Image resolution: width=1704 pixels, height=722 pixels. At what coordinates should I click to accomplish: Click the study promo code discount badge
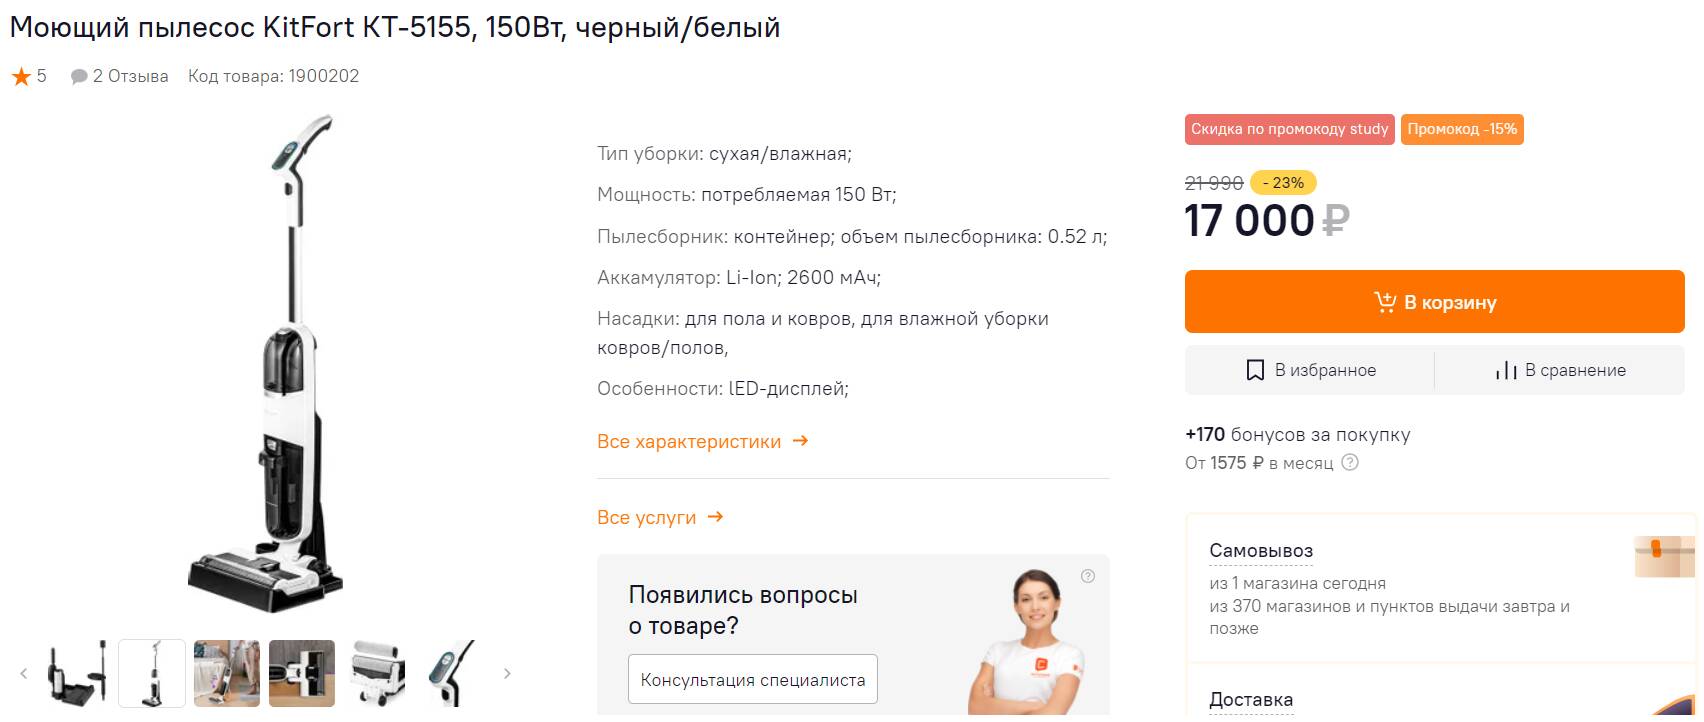(x=1289, y=129)
